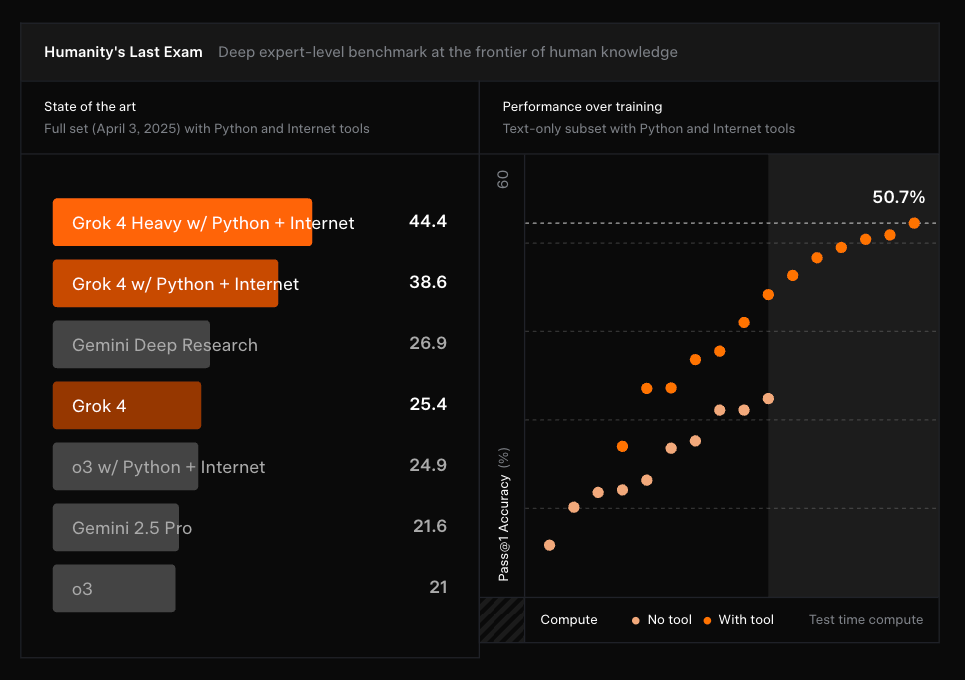Click the Humanity's Last Exam title
Screen dimensions: 965x680
pos(123,52)
